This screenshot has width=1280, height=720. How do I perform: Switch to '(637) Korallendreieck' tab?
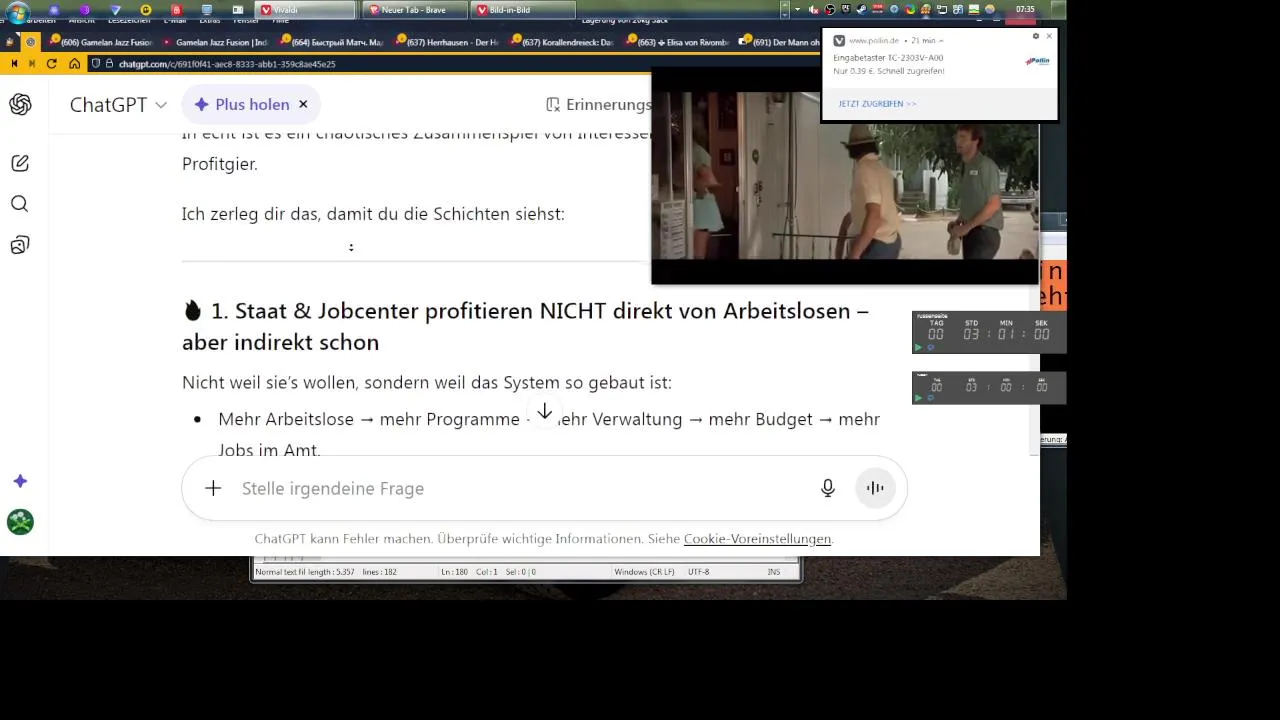tap(562, 42)
